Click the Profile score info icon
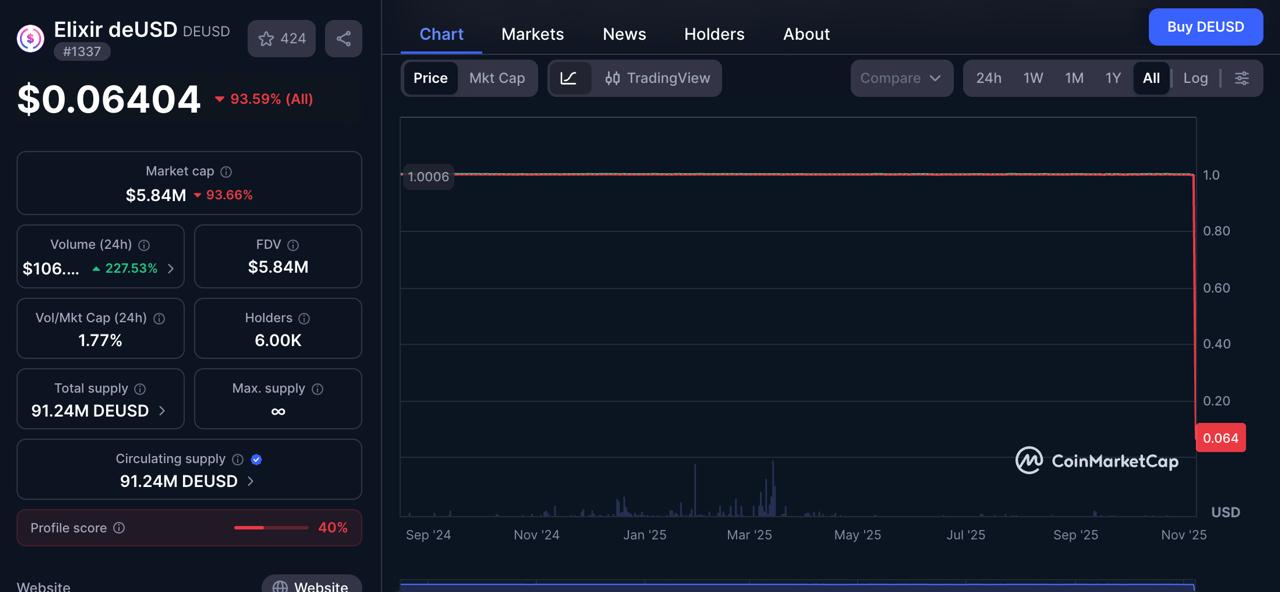Viewport: 1280px width, 592px height. click(x=119, y=528)
